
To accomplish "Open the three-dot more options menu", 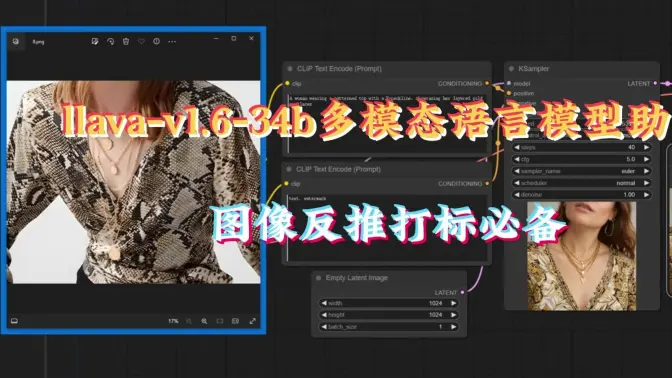I will click(172, 42).
